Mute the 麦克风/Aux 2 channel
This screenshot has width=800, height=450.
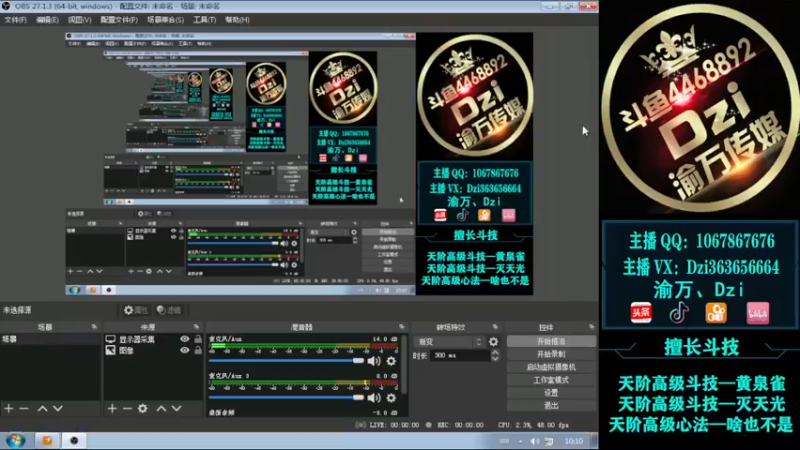pyautogui.click(x=374, y=397)
